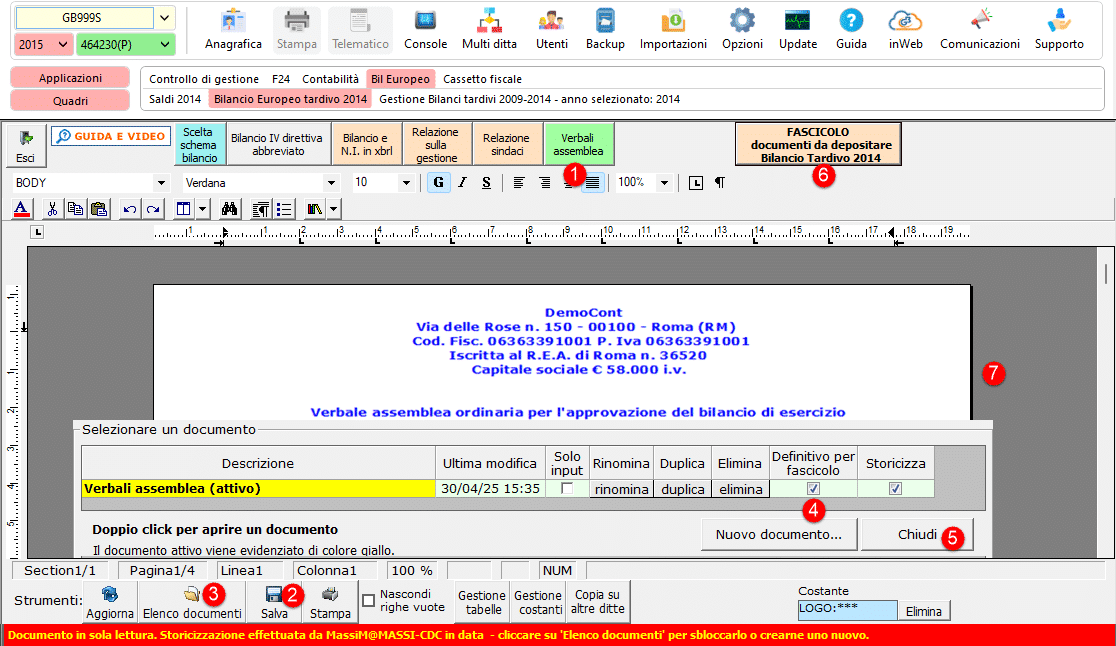This screenshot has height=646, width=1116.
Task: Open the font size dropdown
Action: tap(405, 183)
